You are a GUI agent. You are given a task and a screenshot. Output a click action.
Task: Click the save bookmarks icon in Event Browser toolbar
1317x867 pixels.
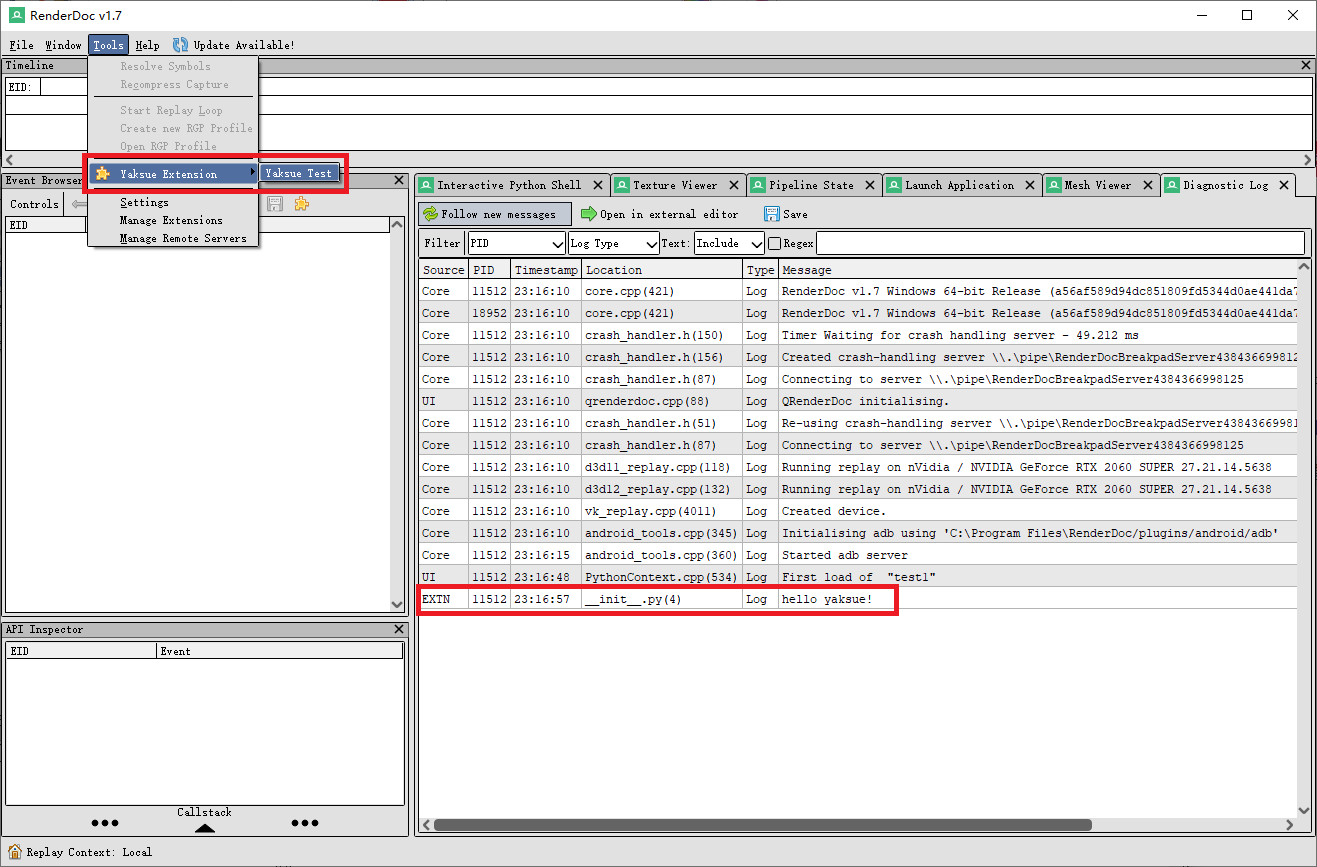(x=275, y=203)
